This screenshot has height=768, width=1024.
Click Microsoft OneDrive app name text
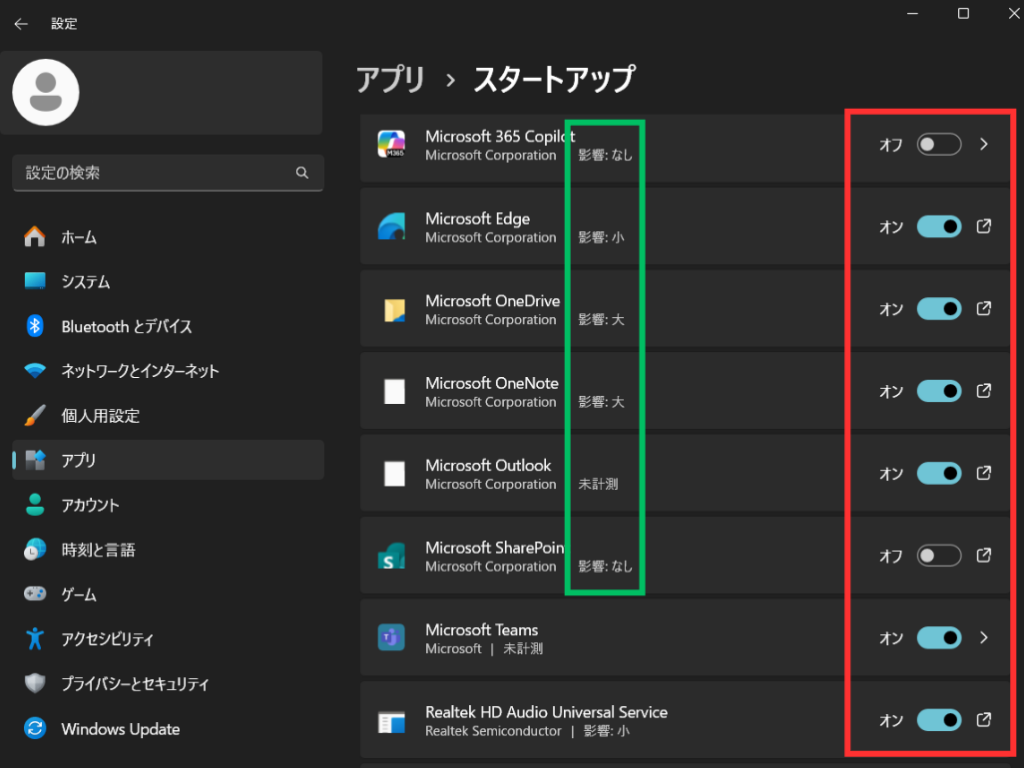pos(492,301)
